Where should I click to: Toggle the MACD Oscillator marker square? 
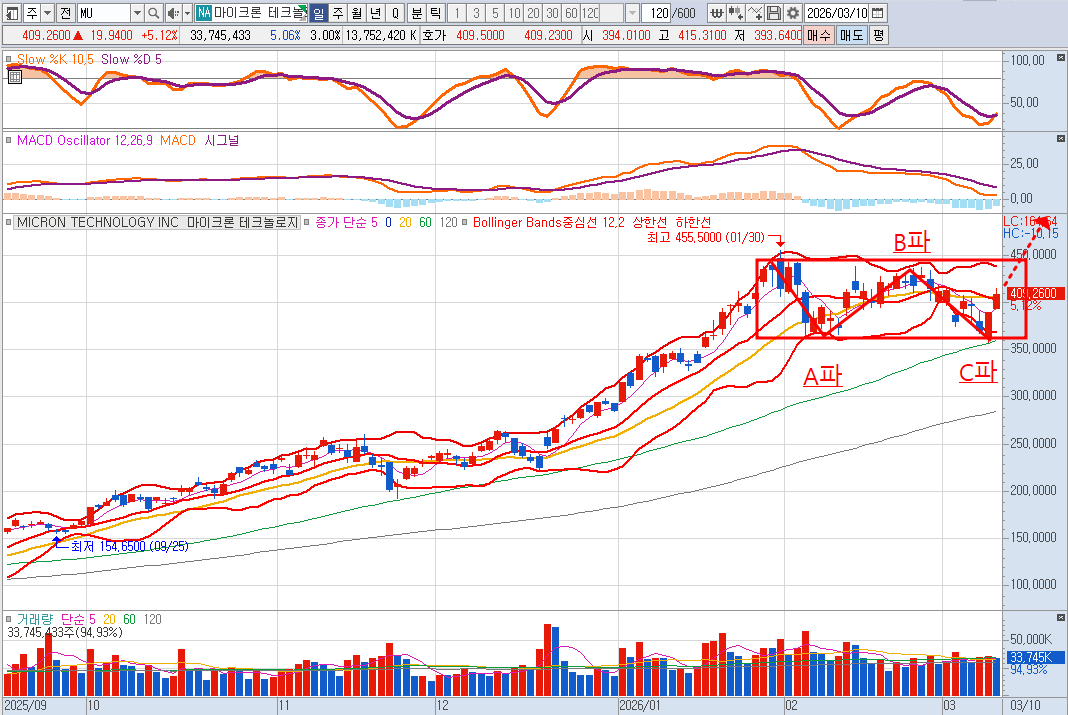coord(10,141)
